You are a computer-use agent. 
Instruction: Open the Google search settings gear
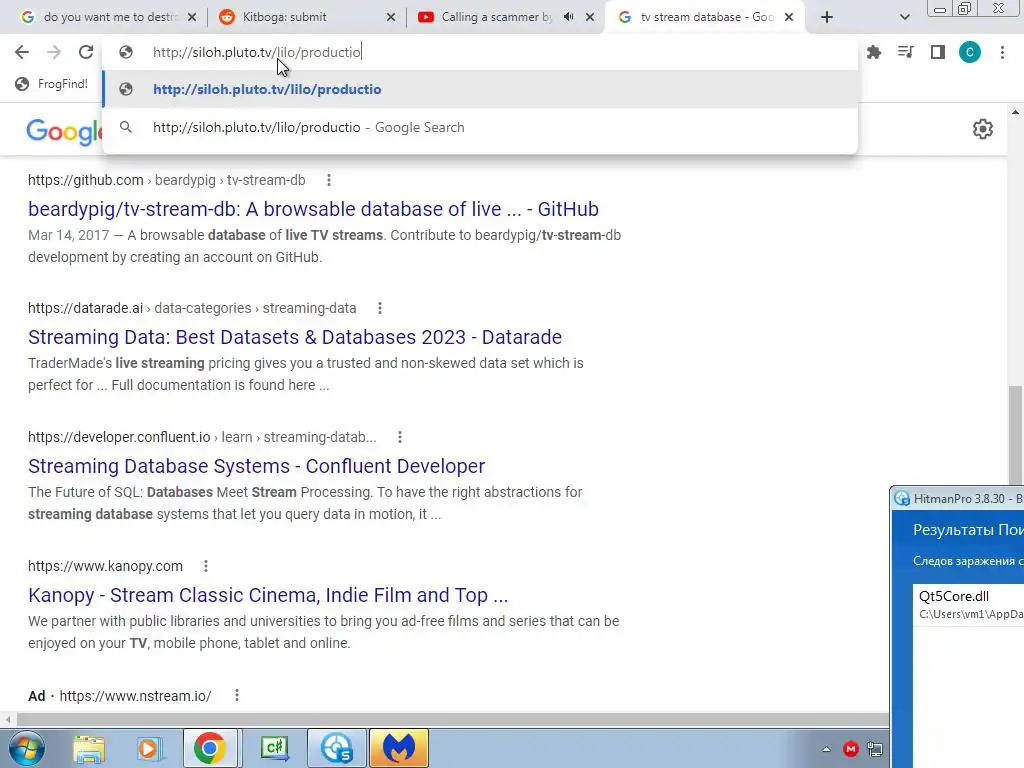coord(983,129)
